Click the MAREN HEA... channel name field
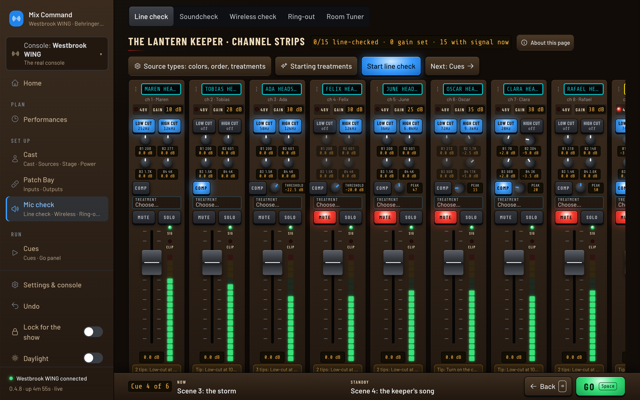The height and width of the screenshot is (400, 640). (161, 89)
